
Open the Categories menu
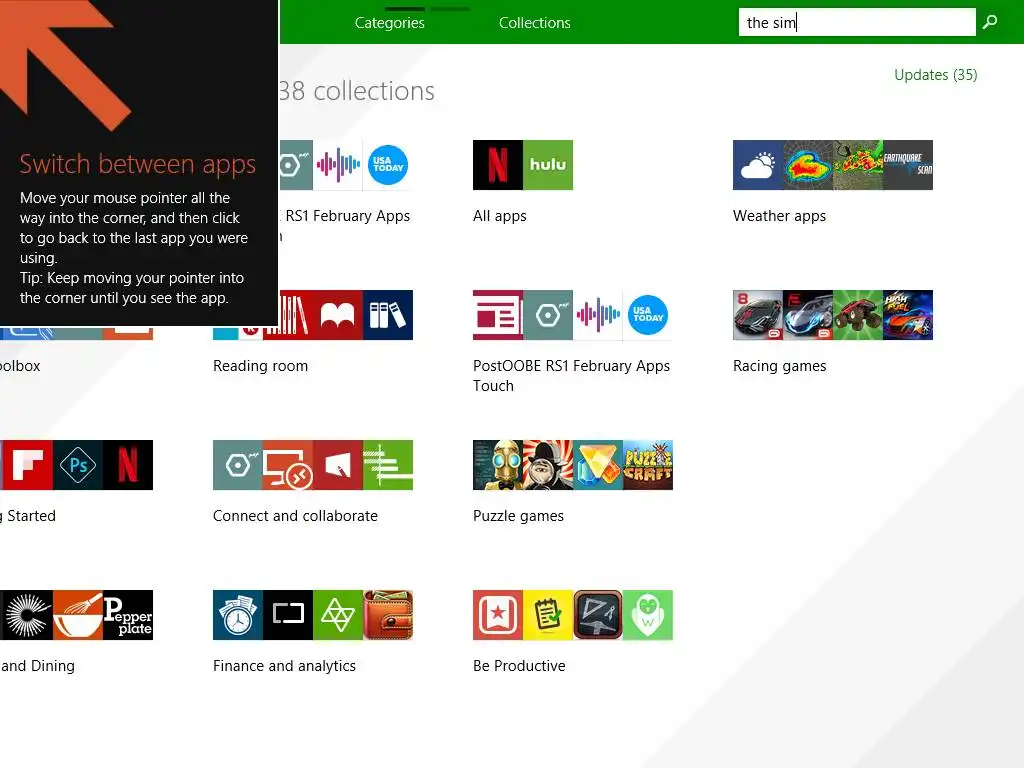pyautogui.click(x=390, y=23)
